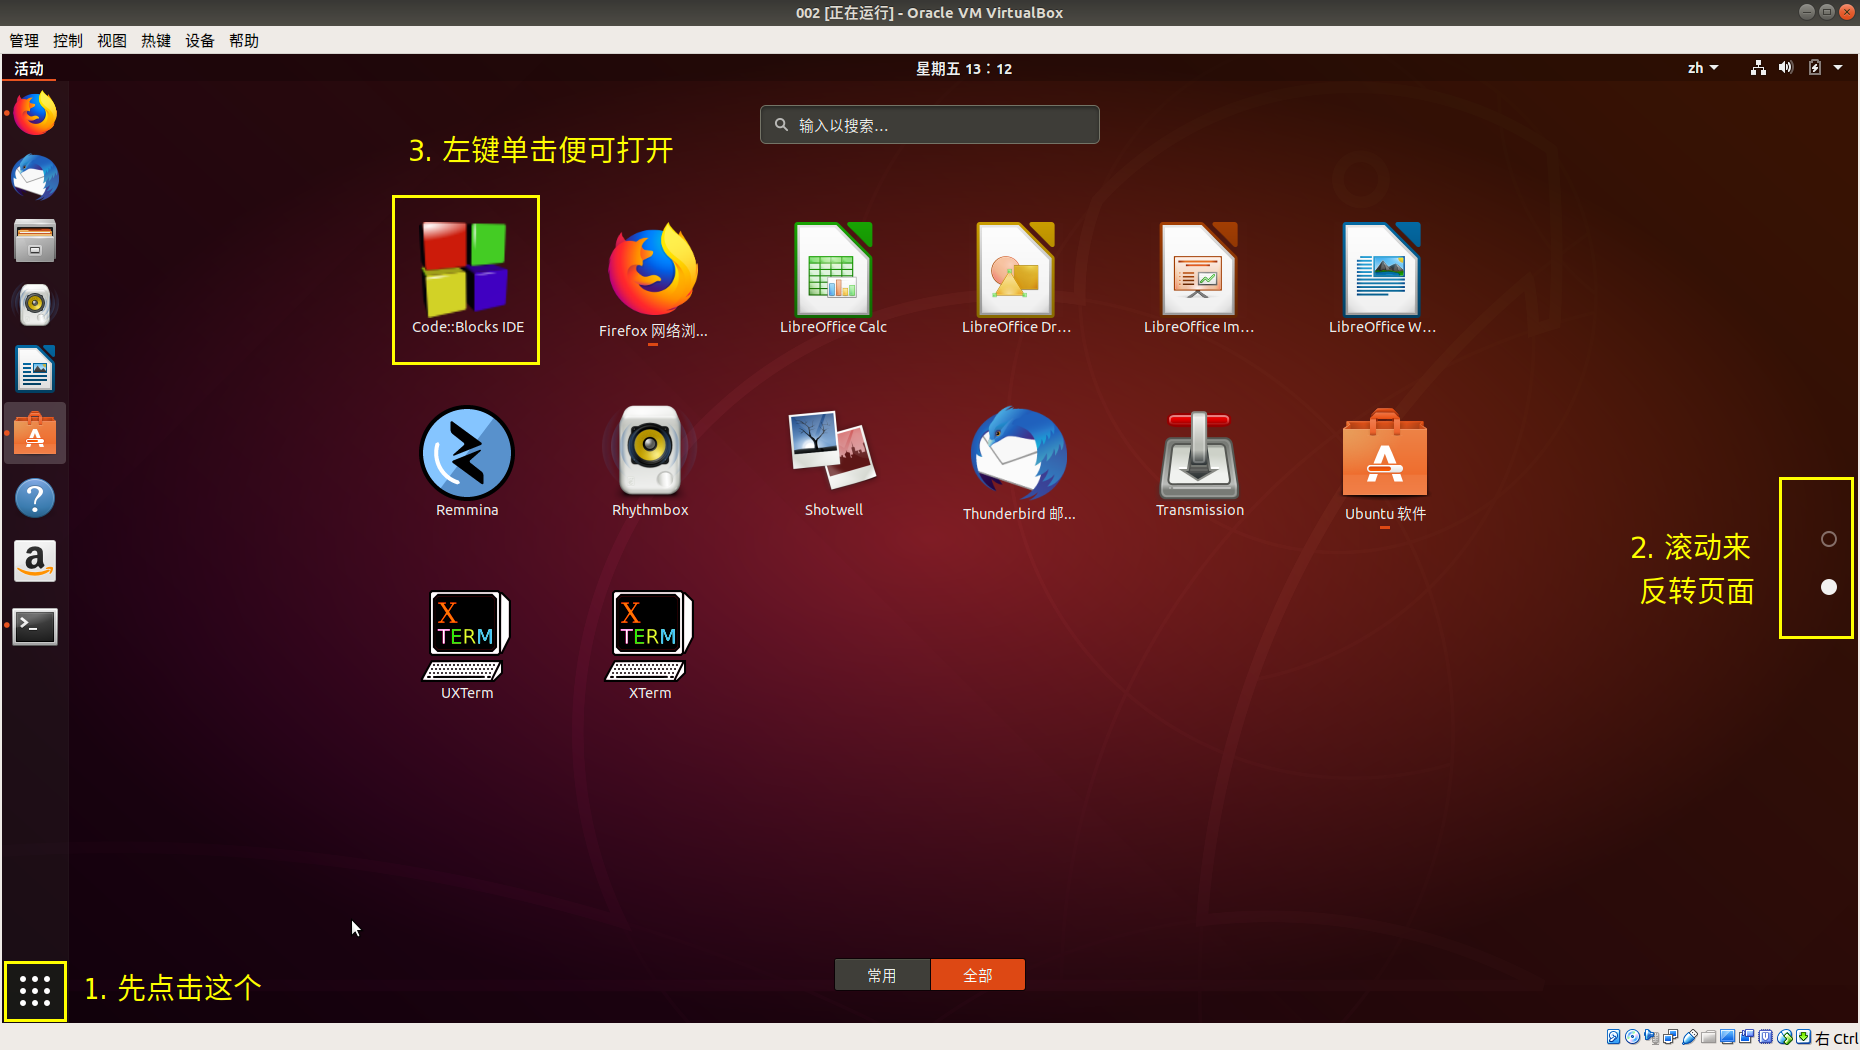The height and width of the screenshot is (1050, 1860).
Task: Click Amazon icon in the dock
Action: point(35,562)
